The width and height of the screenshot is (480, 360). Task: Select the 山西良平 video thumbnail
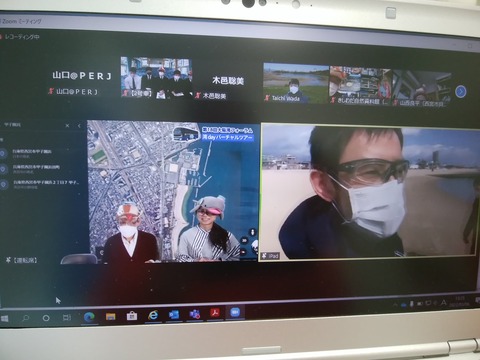(422, 88)
